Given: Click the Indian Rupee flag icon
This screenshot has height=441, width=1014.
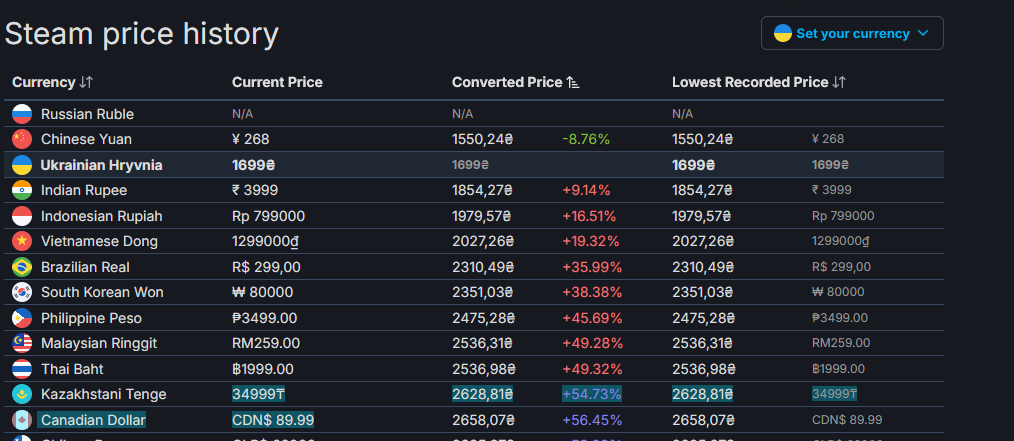Looking at the screenshot, I should point(22,190).
